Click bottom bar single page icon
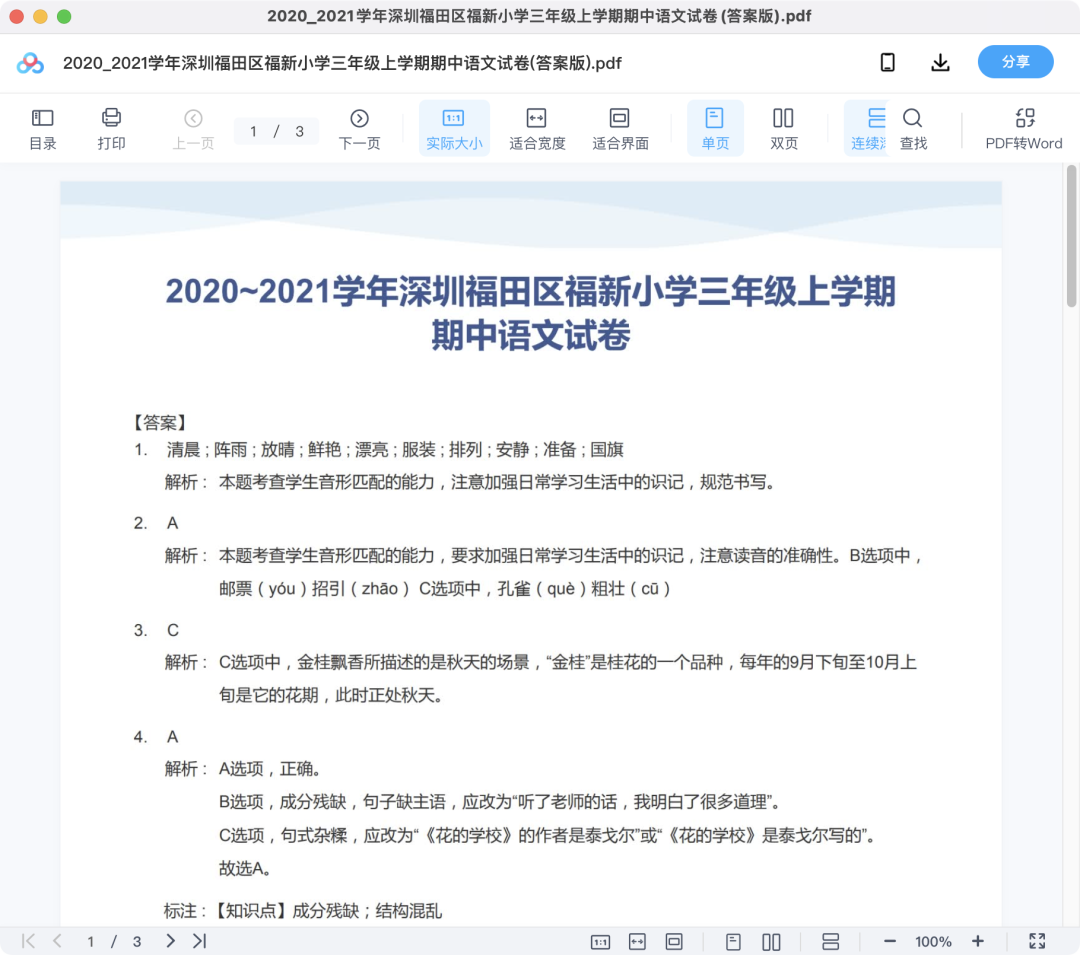Image resolution: width=1080 pixels, height=955 pixels. click(734, 942)
